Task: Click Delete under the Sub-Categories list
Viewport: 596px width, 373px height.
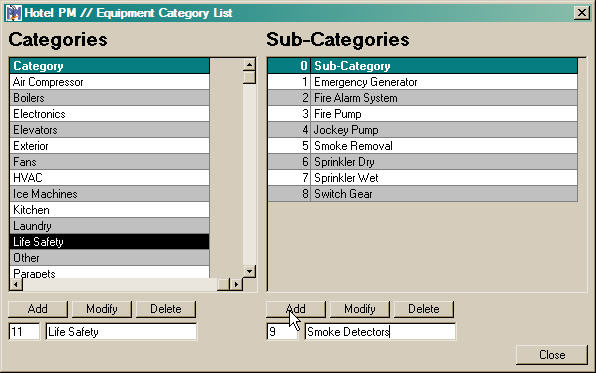Action: click(423, 309)
